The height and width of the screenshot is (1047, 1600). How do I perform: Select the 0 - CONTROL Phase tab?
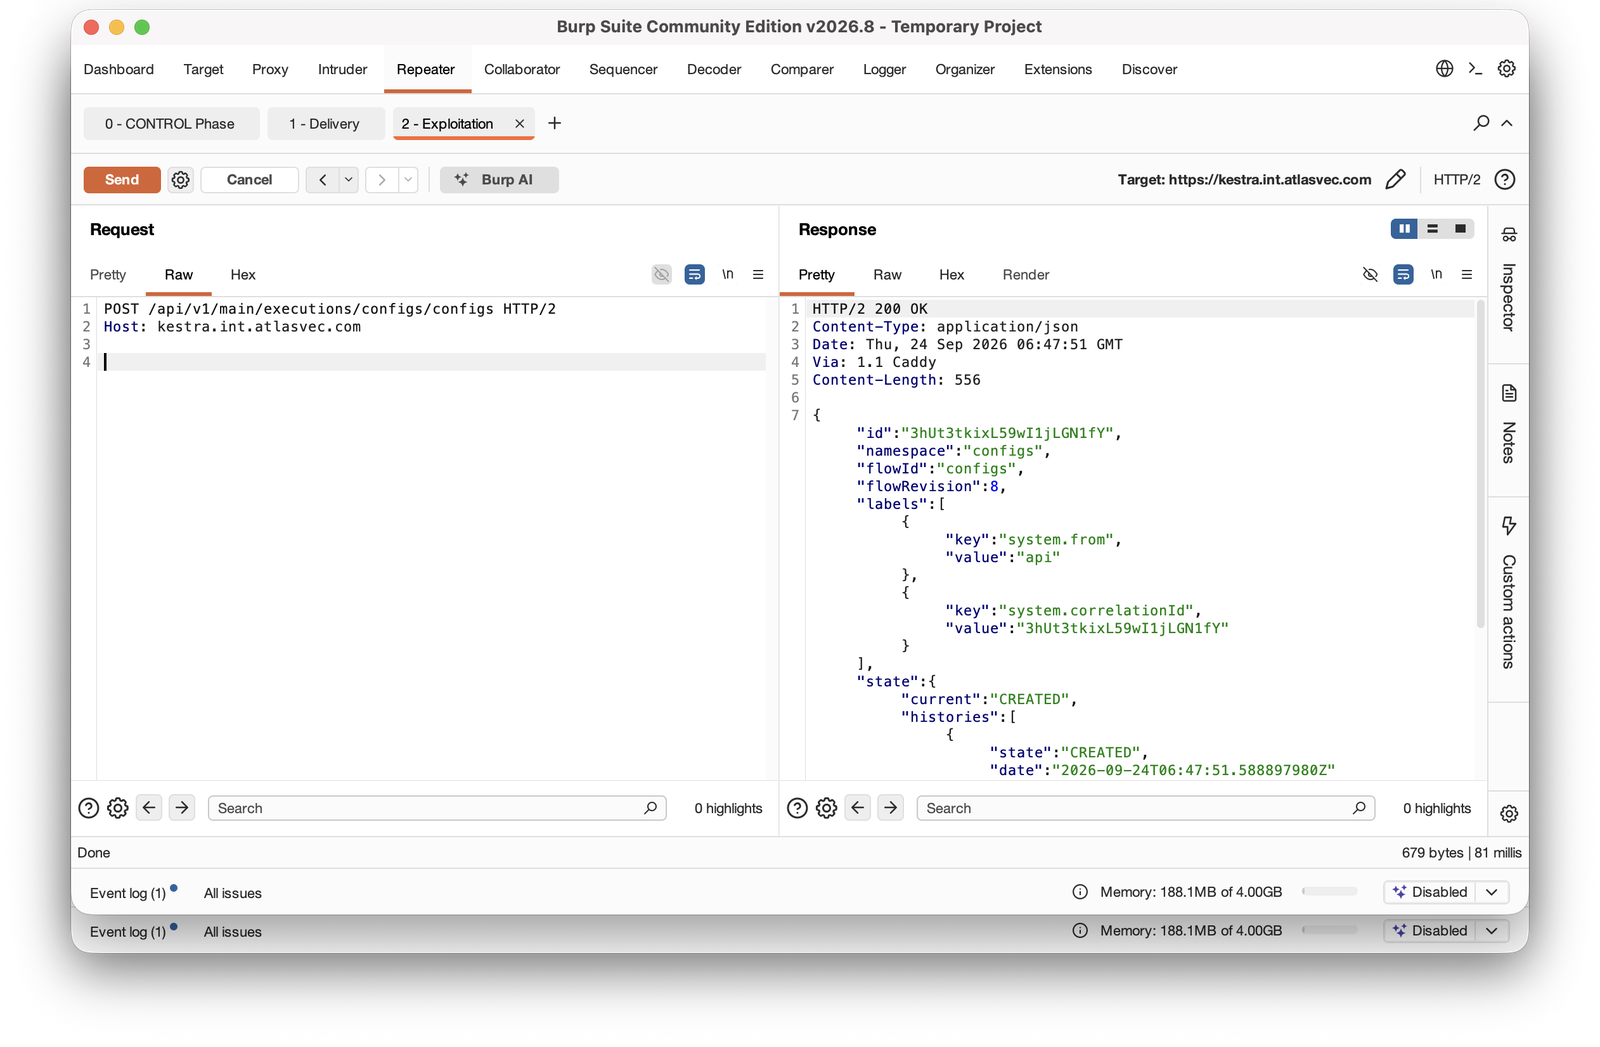[x=171, y=124]
